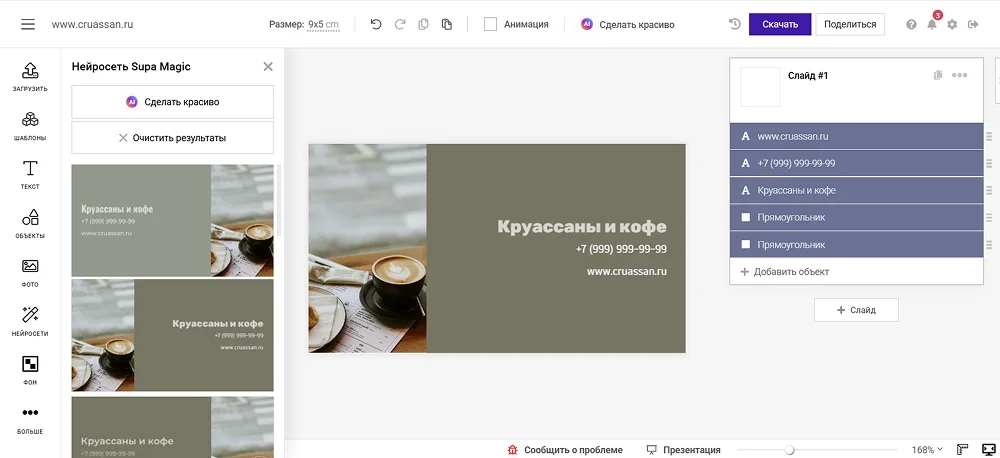
Task: Open Слайд #1 three-dot options menu
Action: pos(959,75)
